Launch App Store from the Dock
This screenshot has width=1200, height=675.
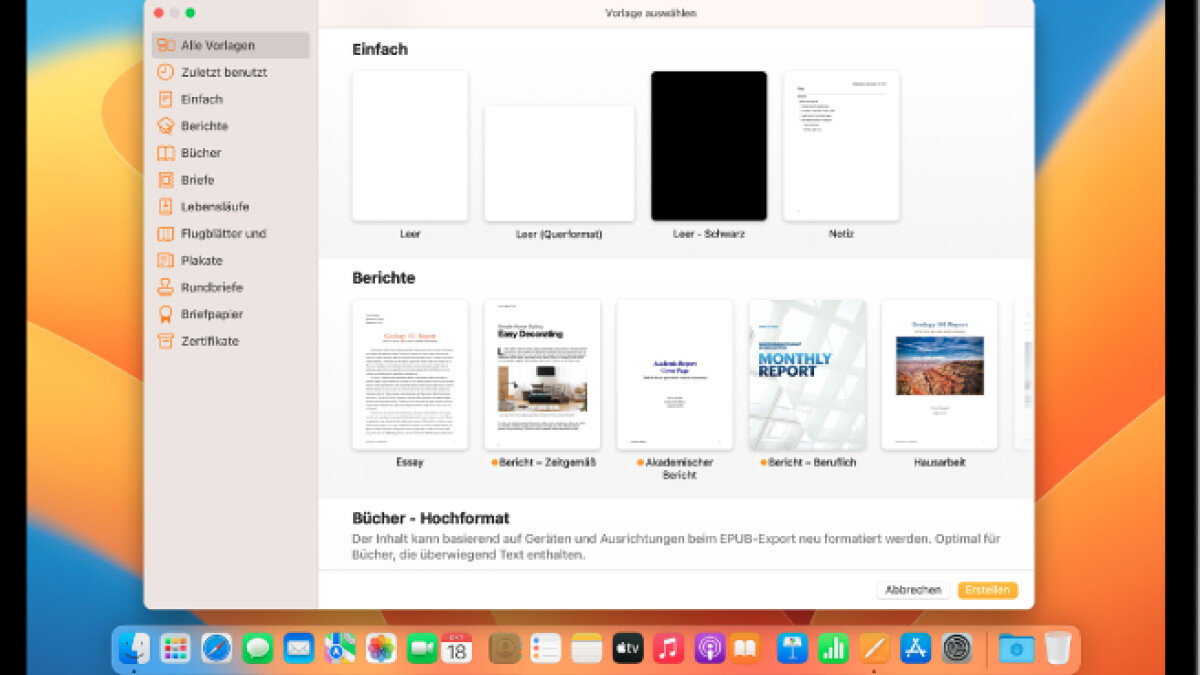click(x=916, y=648)
